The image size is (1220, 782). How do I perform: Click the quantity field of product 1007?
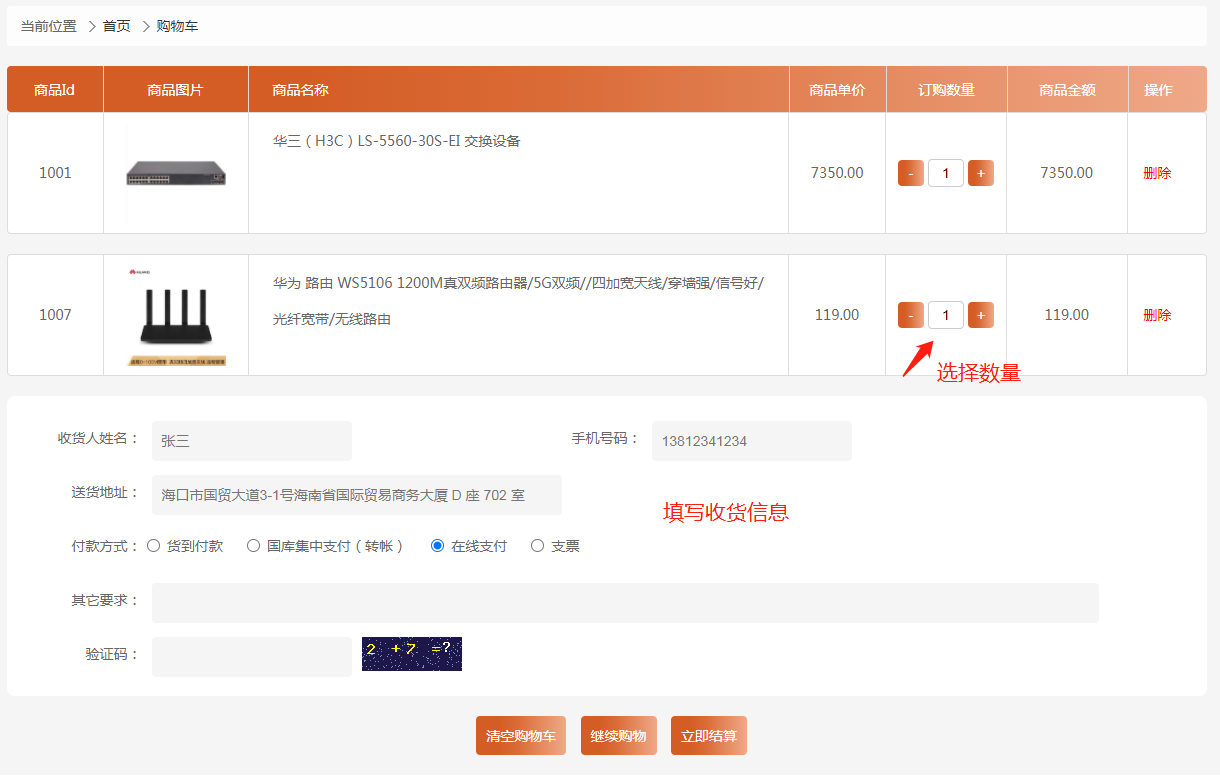(x=946, y=315)
